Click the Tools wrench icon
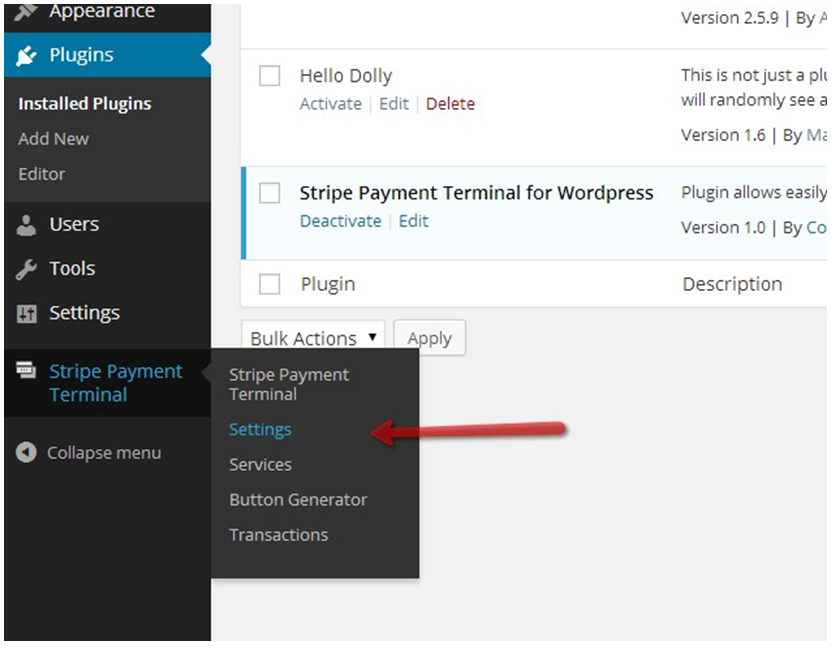The height and width of the screenshot is (649, 837). pos(26,269)
